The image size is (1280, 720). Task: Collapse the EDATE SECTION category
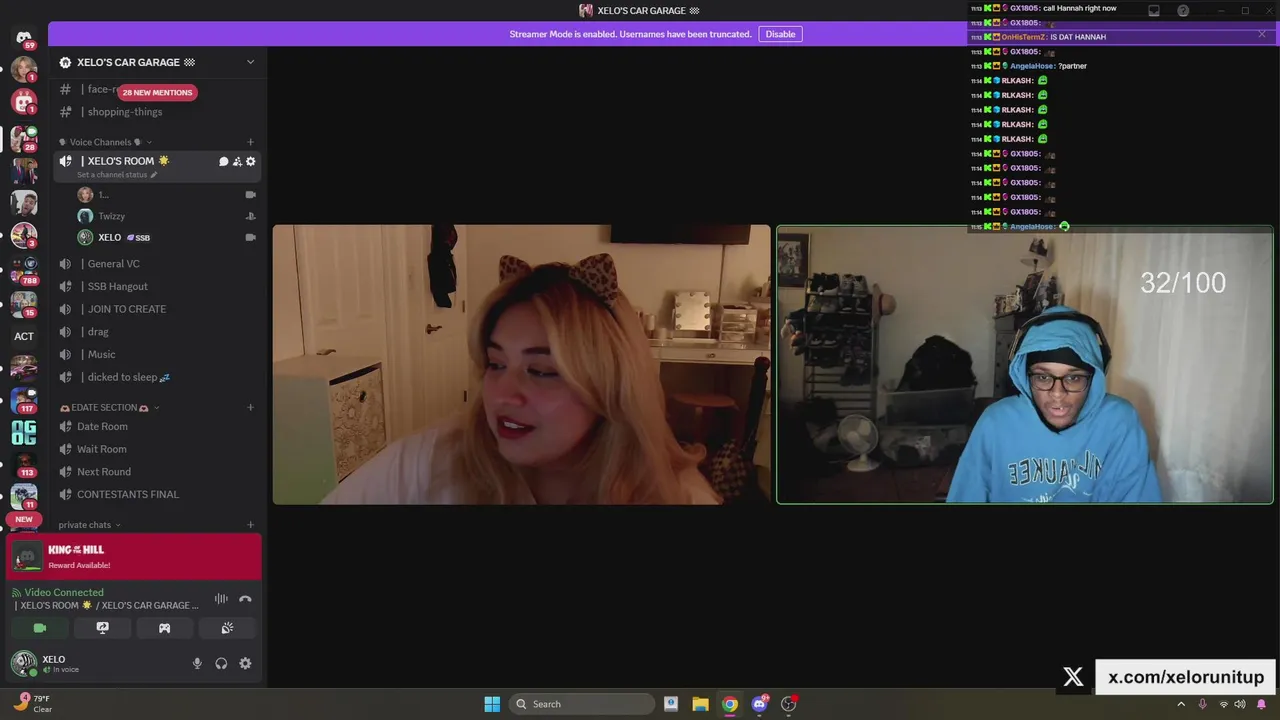click(x=109, y=407)
